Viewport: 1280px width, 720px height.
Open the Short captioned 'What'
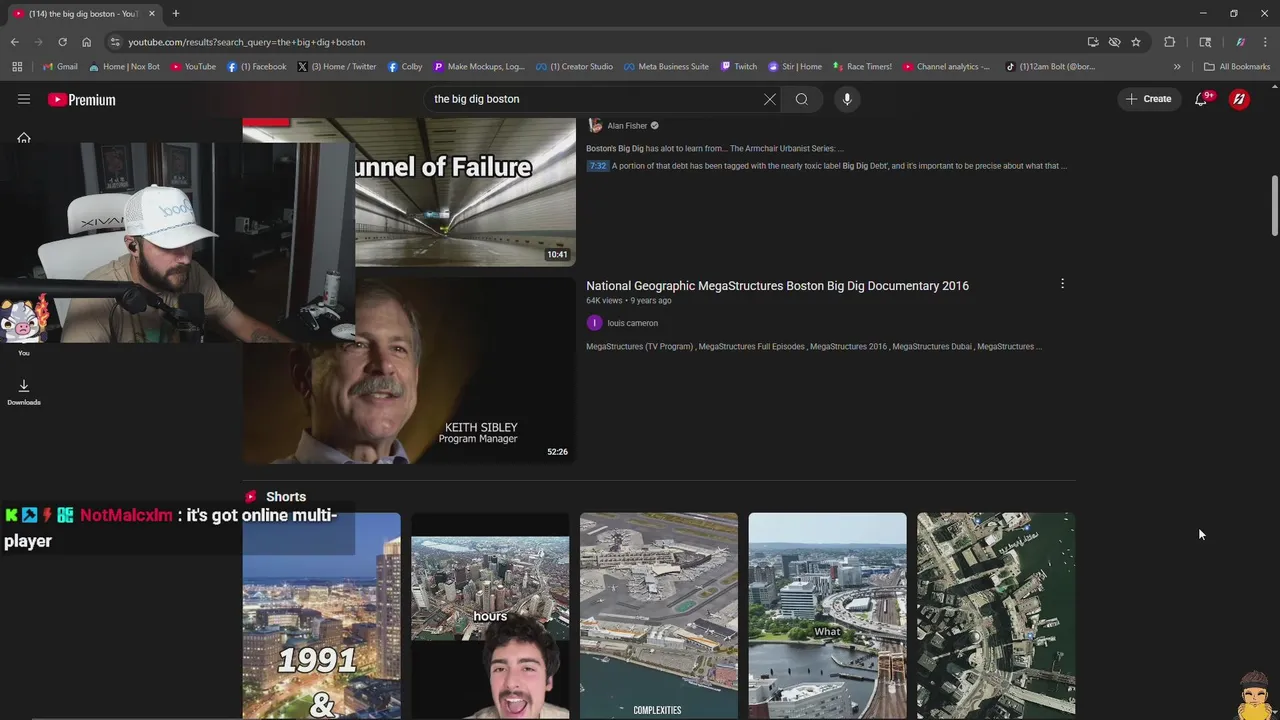pyautogui.click(x=827, y=616)
